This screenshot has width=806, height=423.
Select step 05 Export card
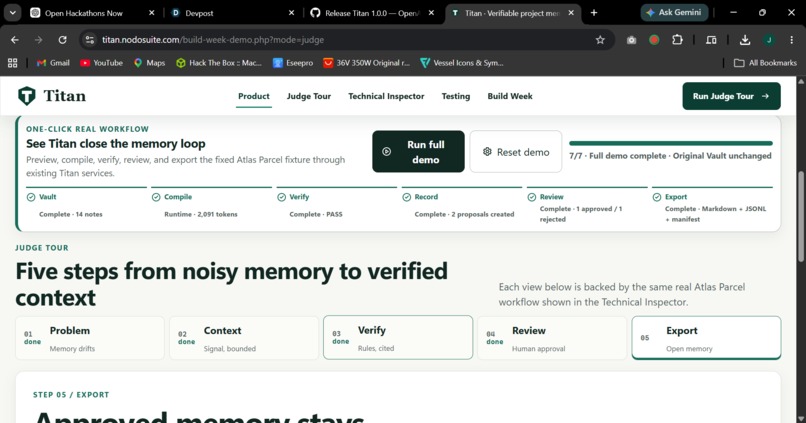point(706,338)
